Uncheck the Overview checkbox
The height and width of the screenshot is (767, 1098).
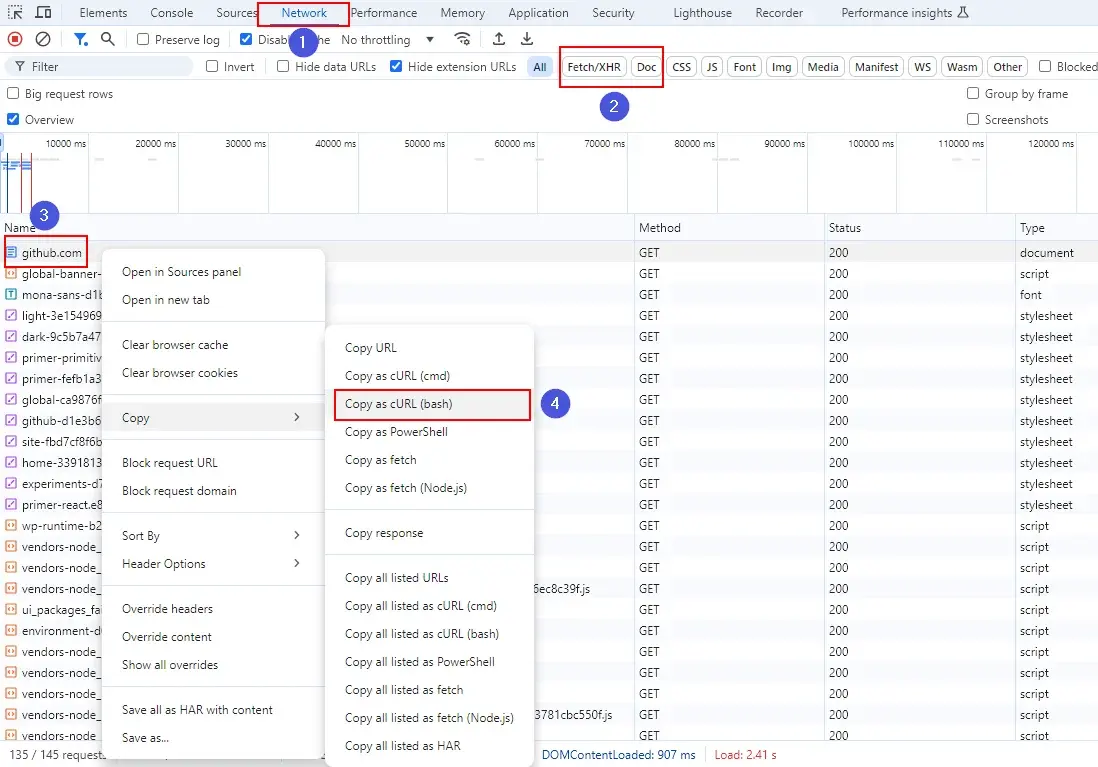[14, 120]
